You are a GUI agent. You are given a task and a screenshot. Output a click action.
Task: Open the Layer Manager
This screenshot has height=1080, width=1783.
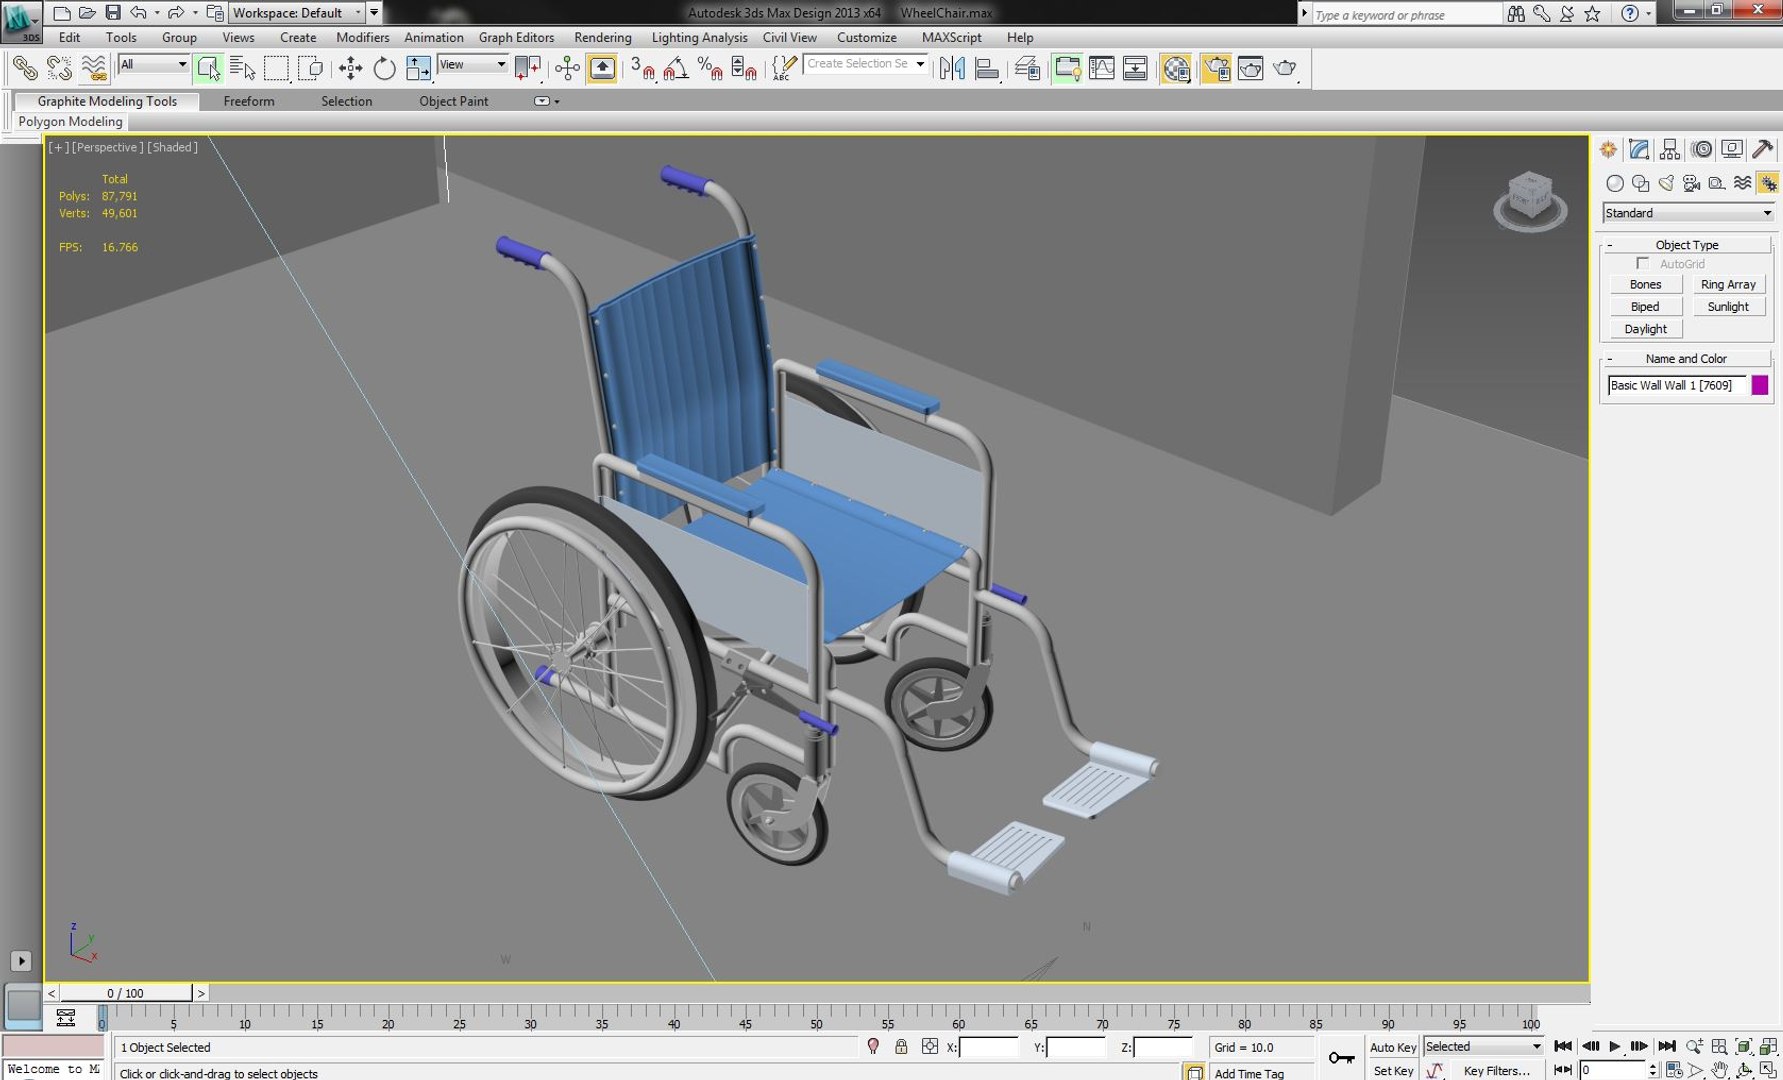[1027, 68]
